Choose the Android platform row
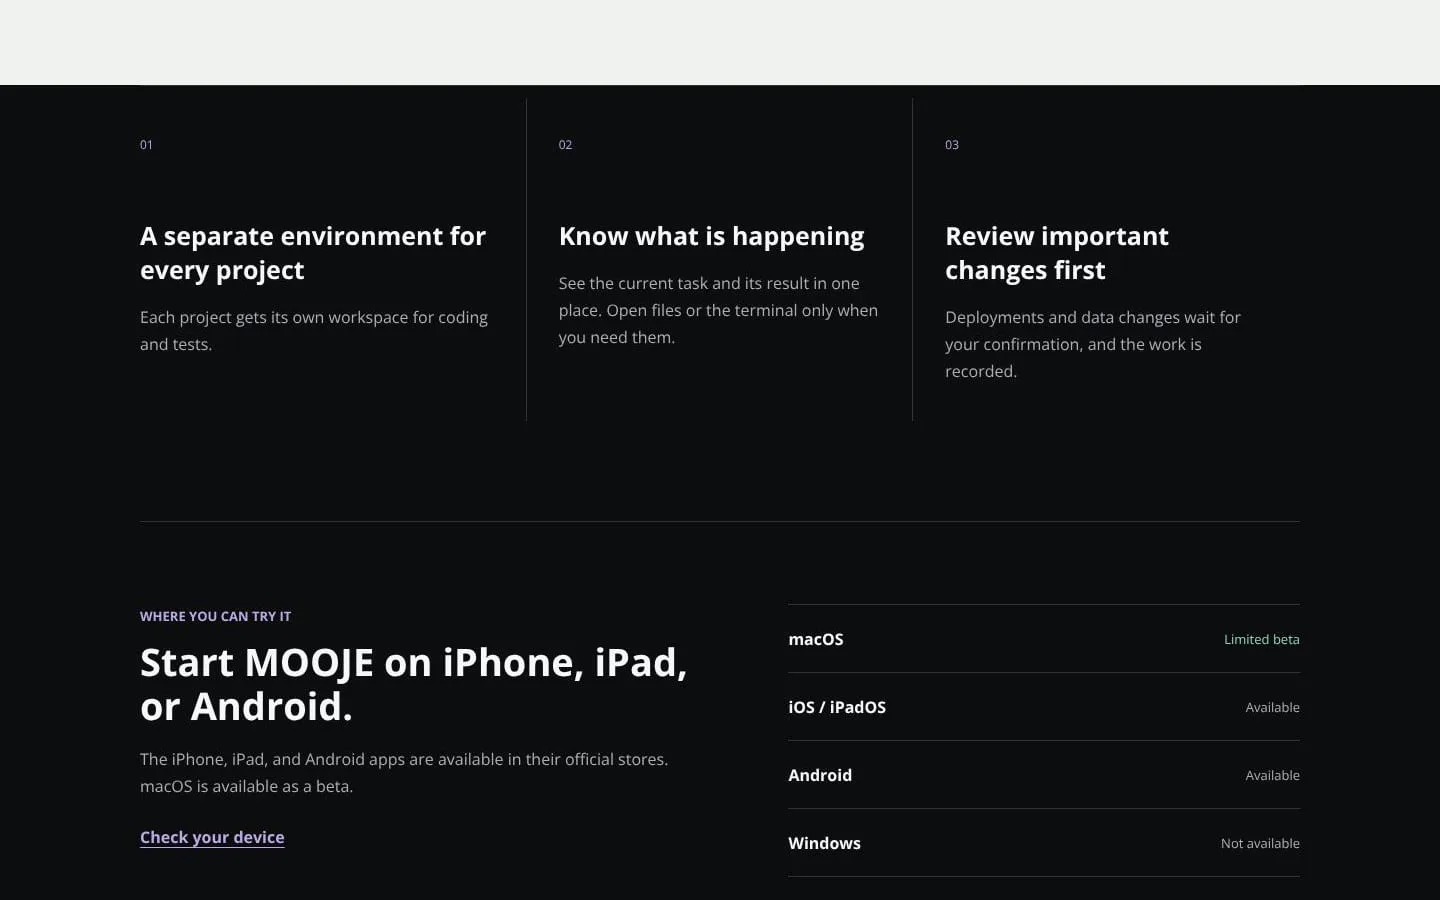The image size is (1440, 900). coord(1044,775)
